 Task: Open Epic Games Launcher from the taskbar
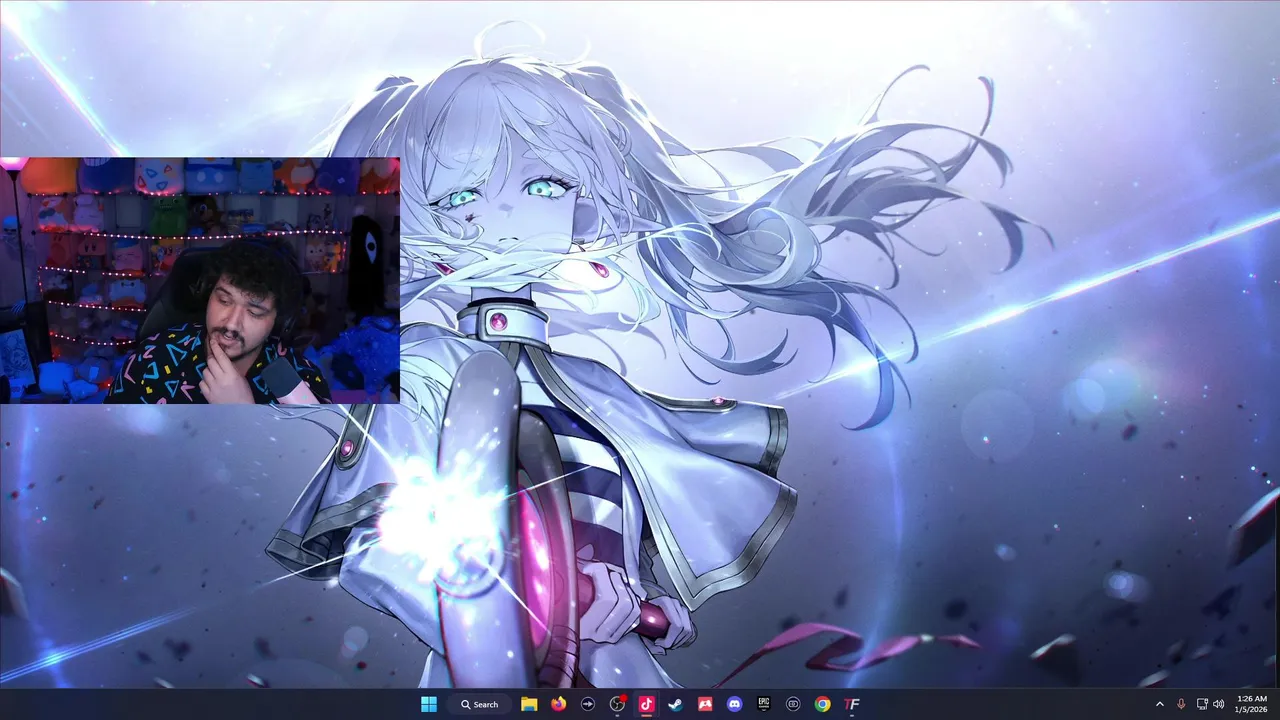point(764,704)
